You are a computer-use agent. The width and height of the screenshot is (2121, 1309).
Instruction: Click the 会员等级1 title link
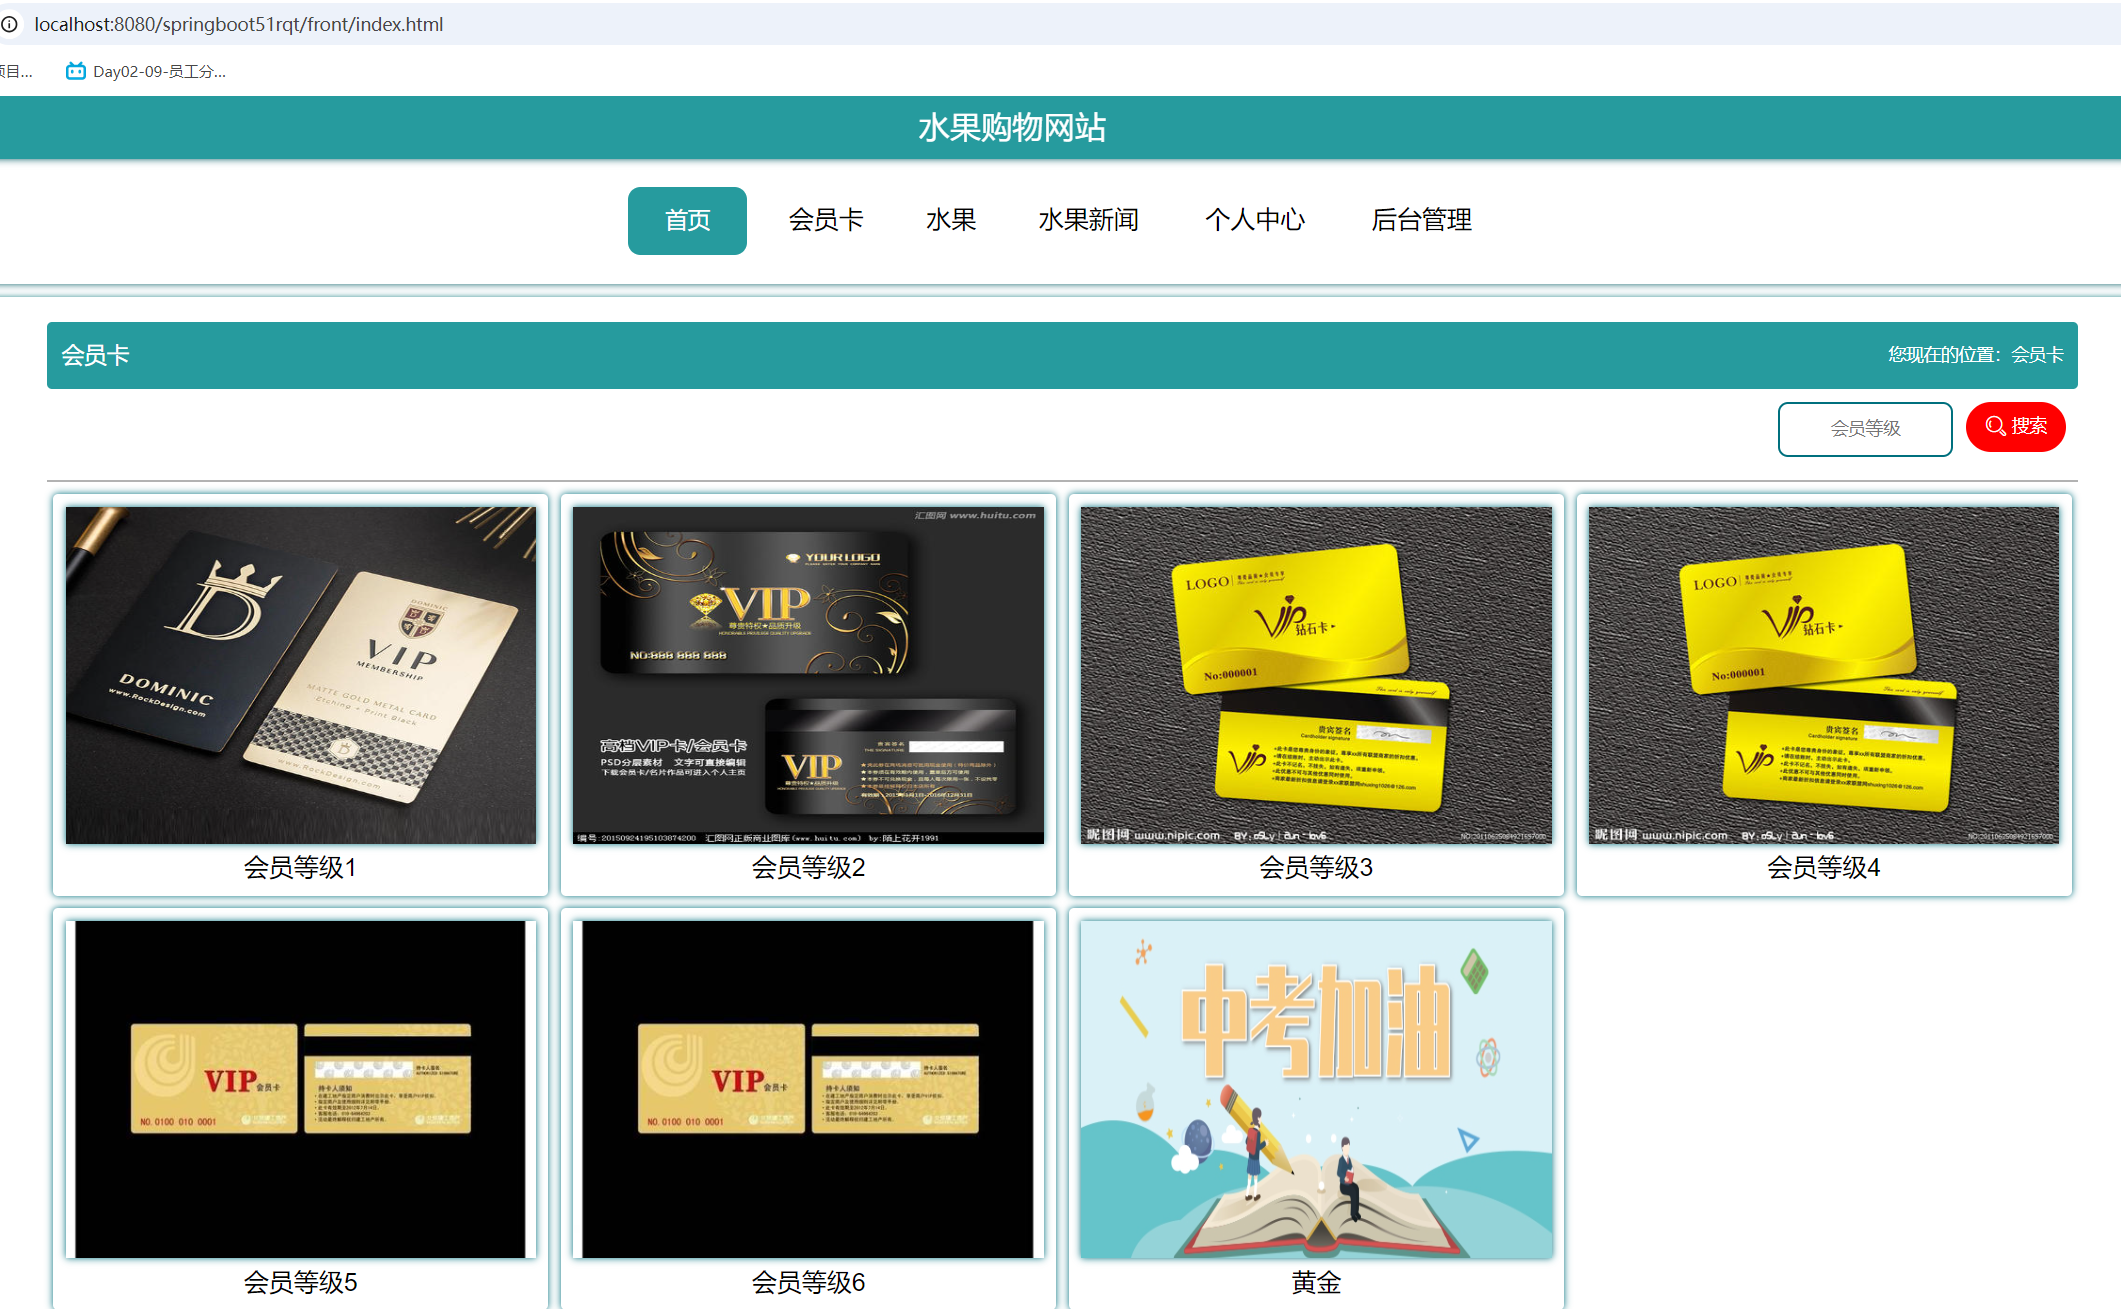click(x=300, y=867)
